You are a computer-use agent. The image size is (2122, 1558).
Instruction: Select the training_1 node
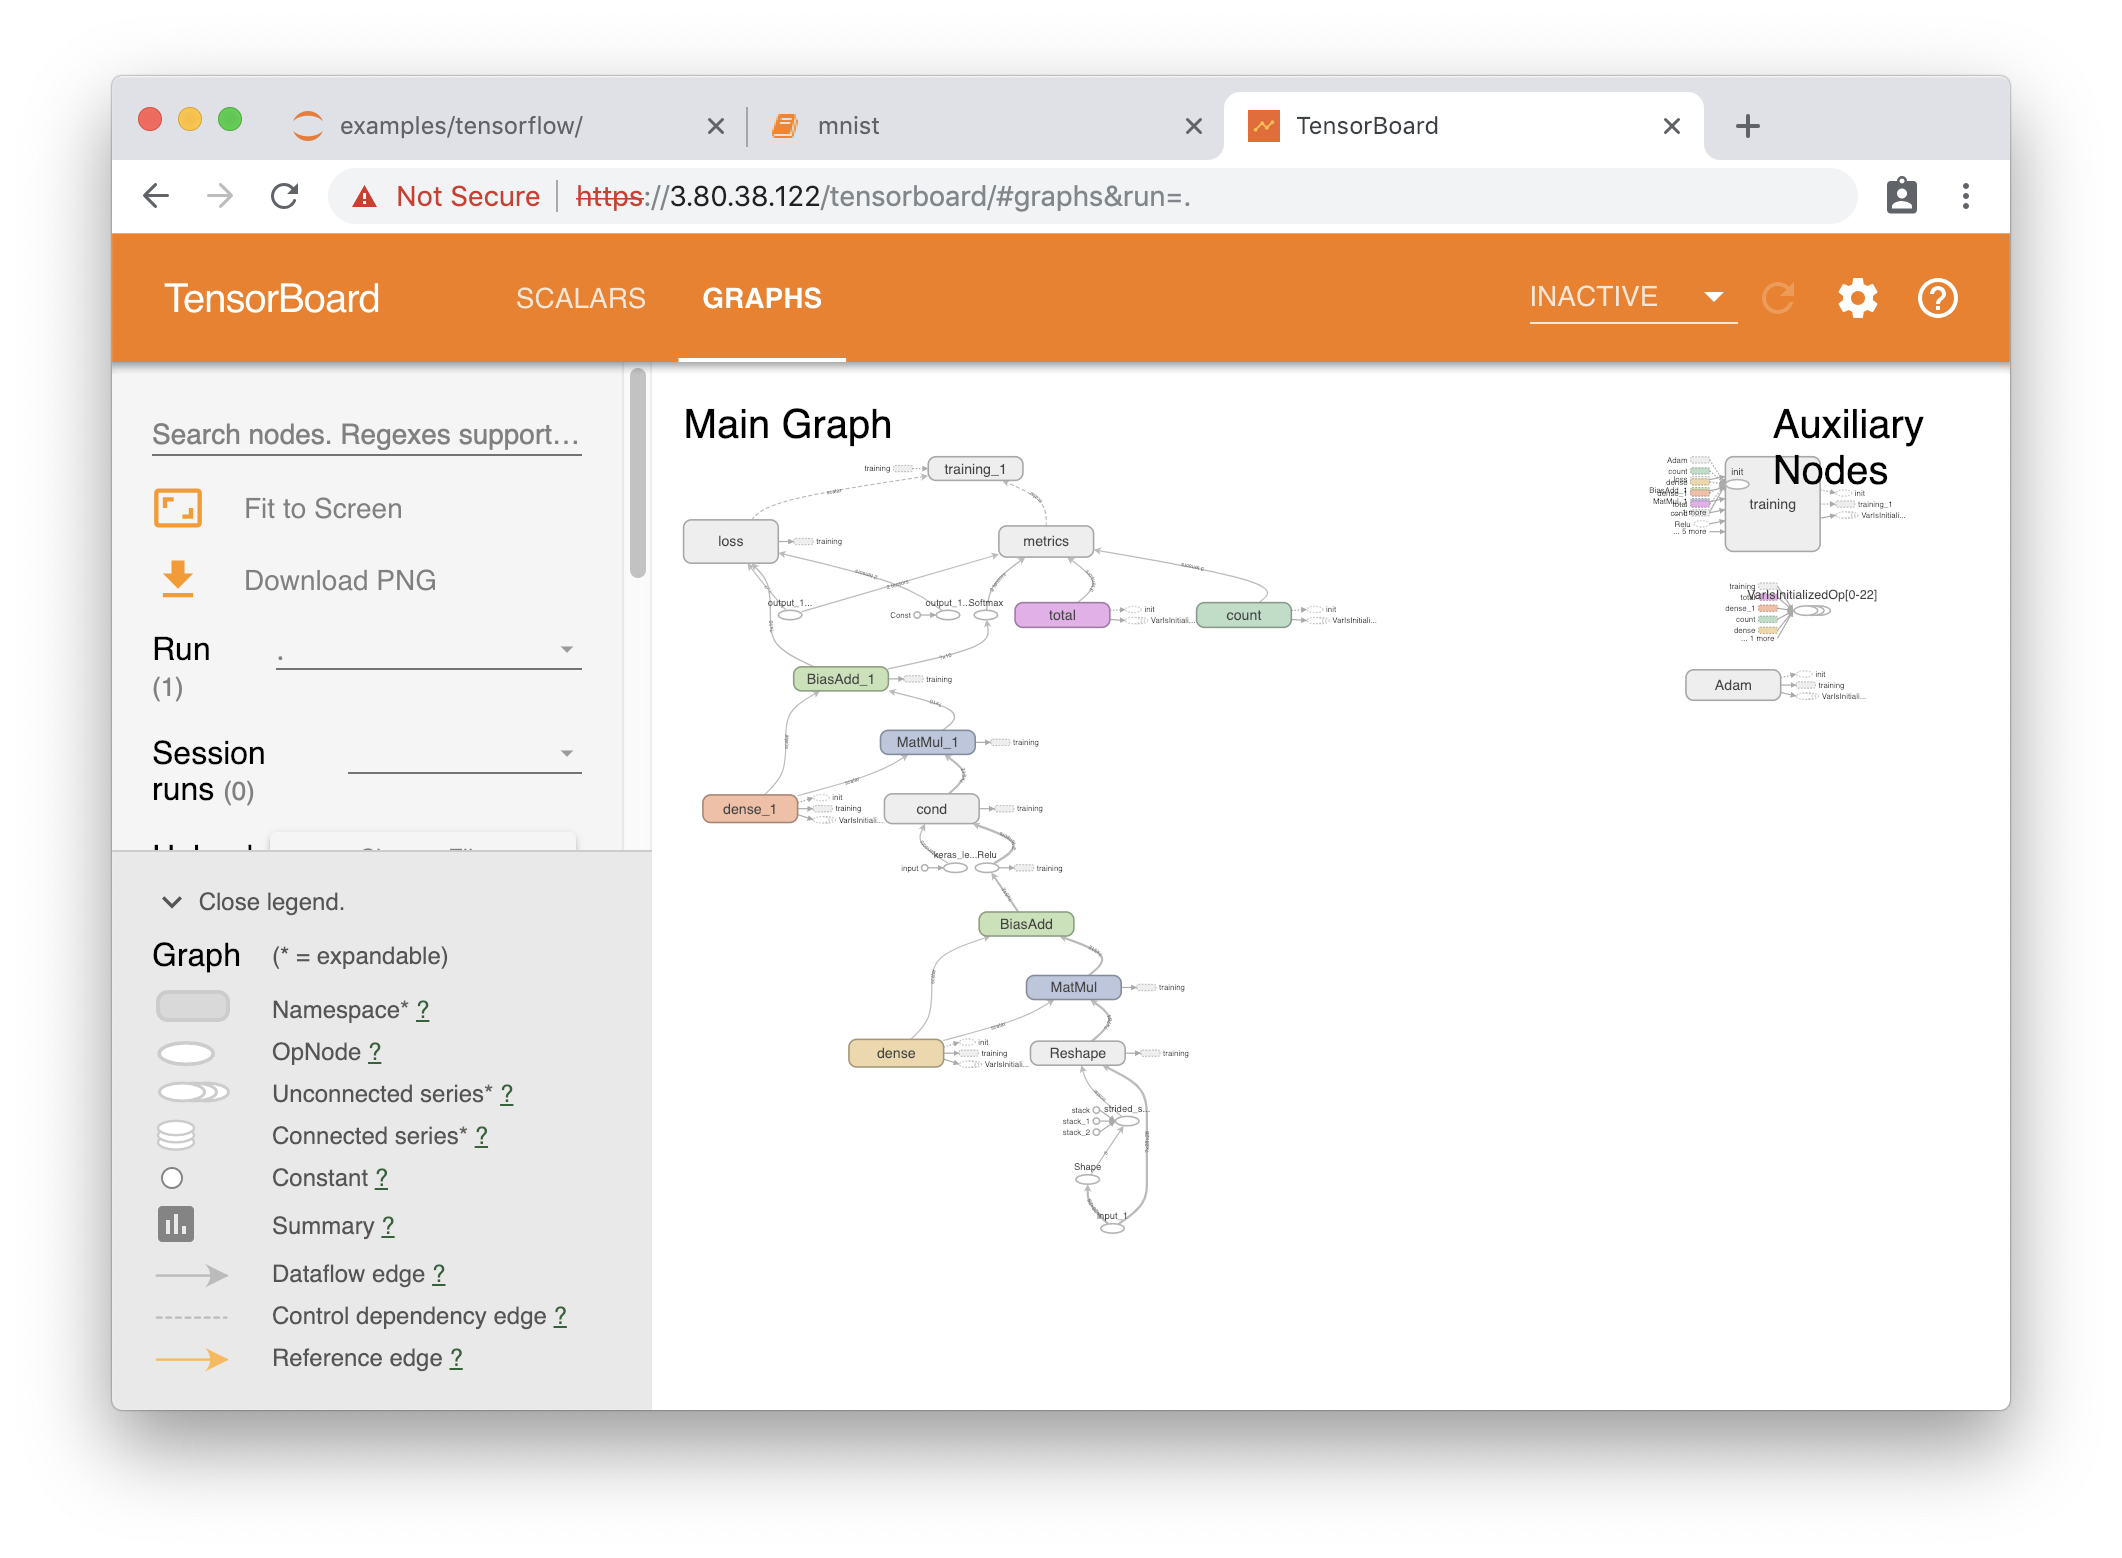975,469
